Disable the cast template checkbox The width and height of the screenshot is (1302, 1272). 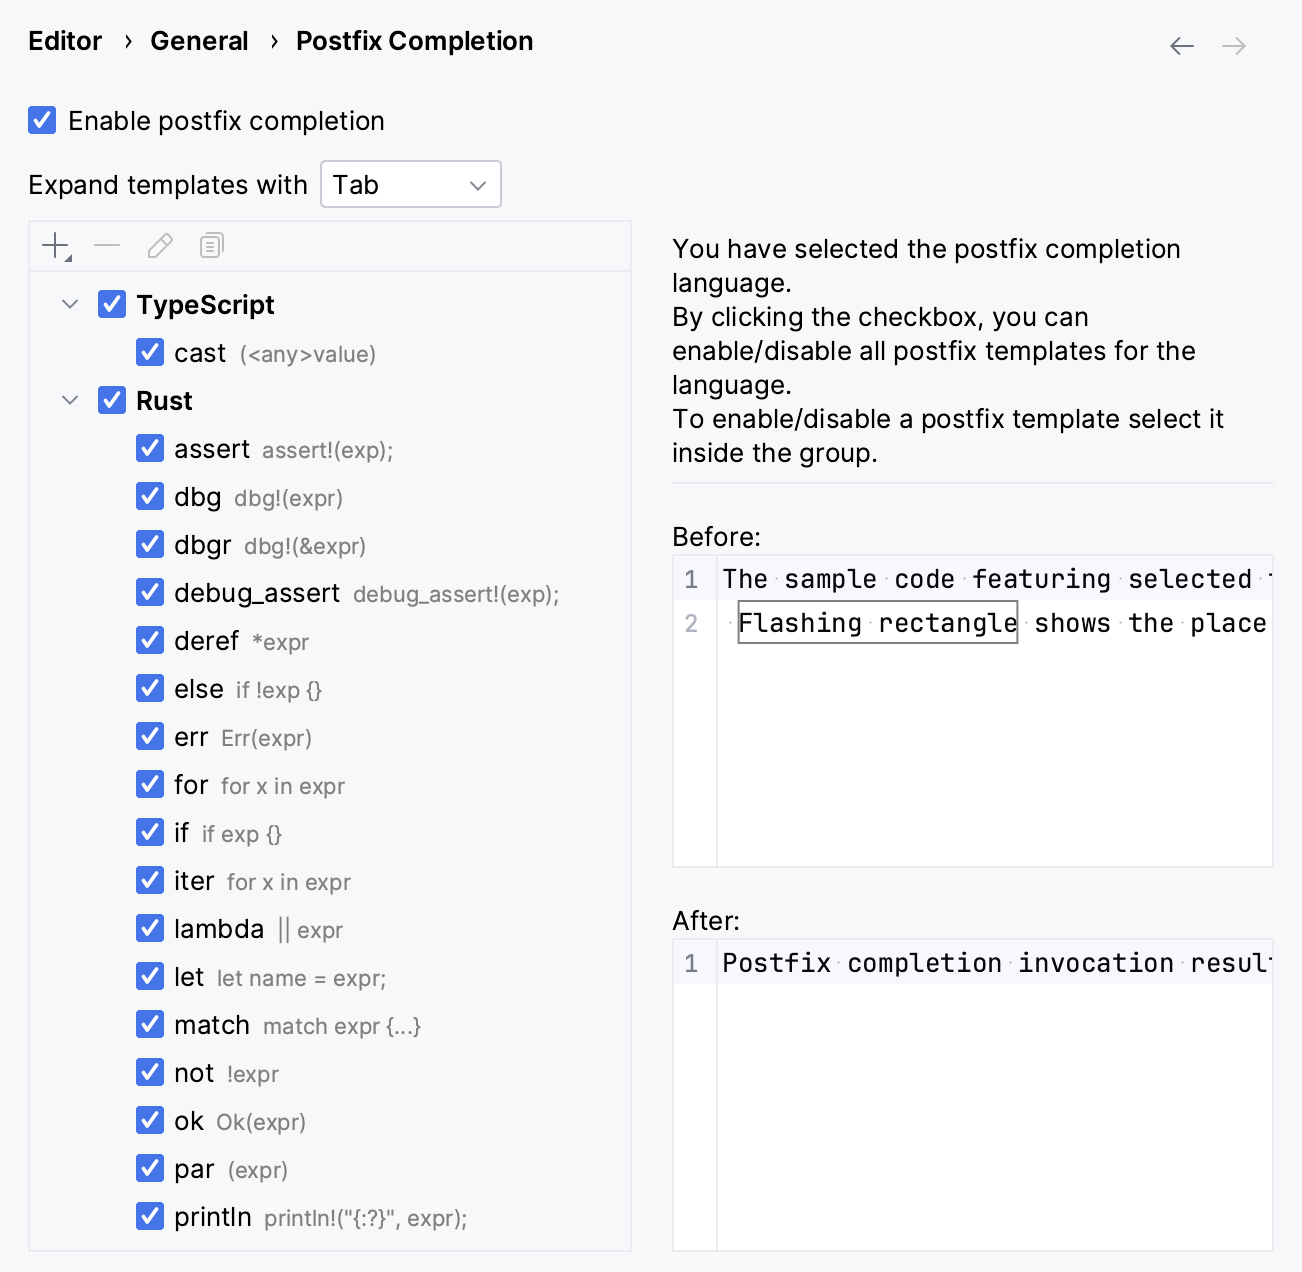150,352
